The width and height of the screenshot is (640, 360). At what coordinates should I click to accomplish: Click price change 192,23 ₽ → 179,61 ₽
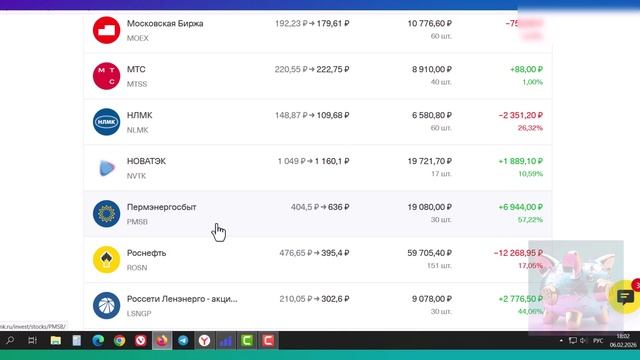click(312, 23)
